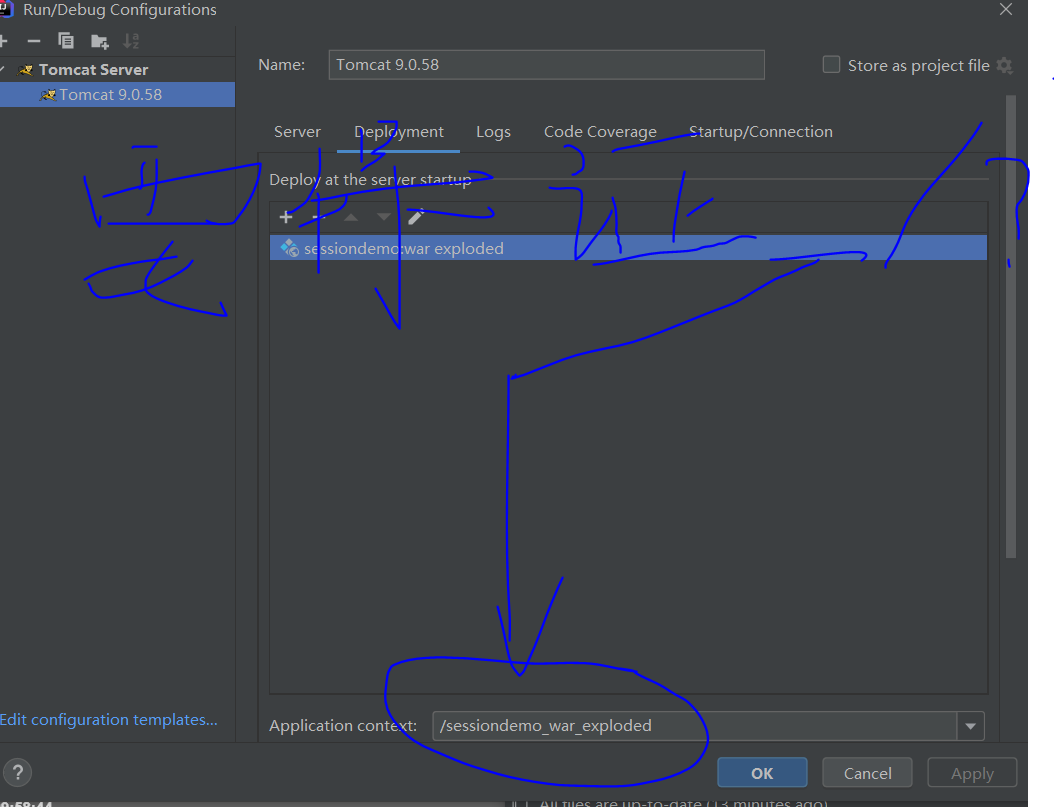Open project file storage settings gear
Screen dimensions: 1054x807
[x=1004, y=65]
